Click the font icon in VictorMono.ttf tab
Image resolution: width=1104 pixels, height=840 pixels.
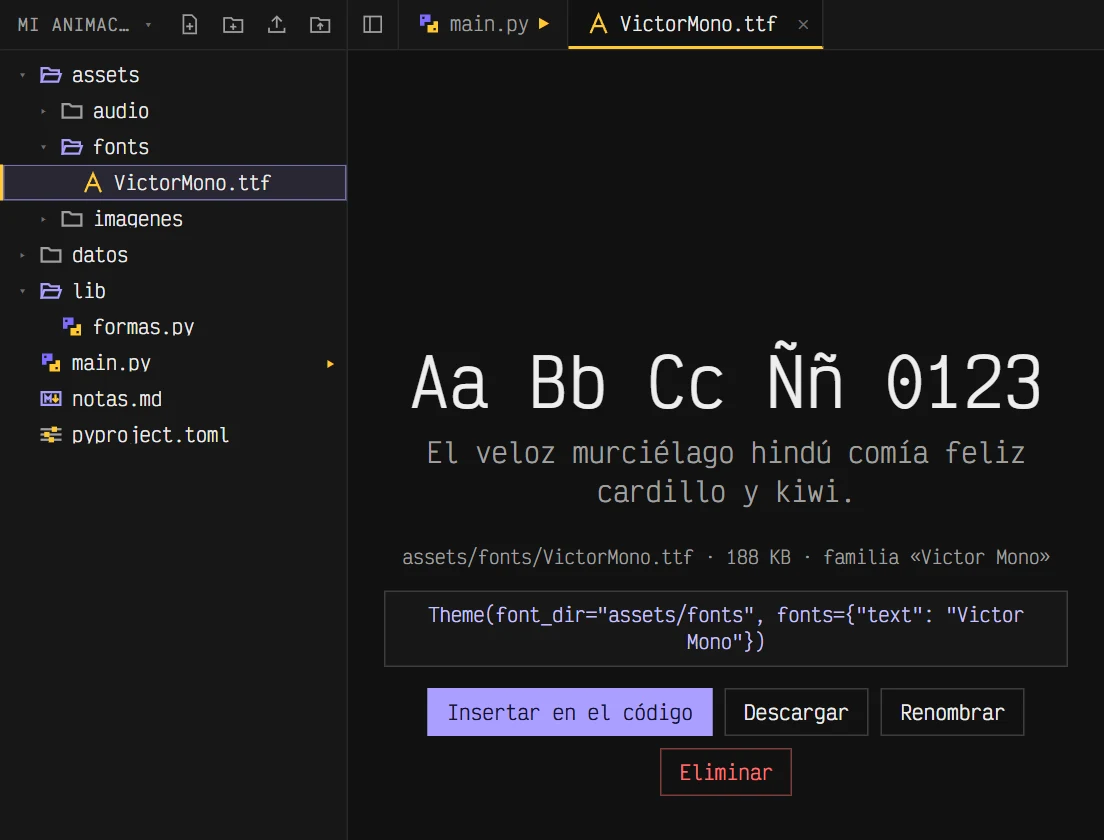598,24
